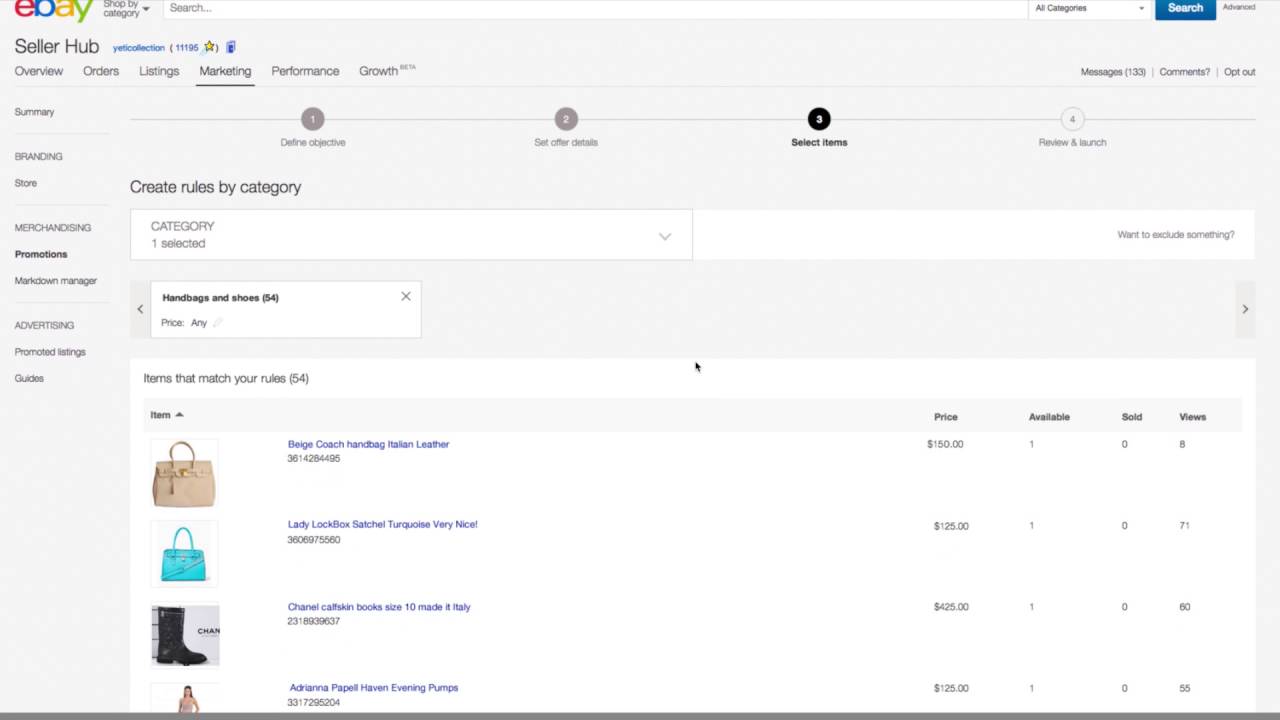This screenshot has height=720, width=1280.
Task: Expand the CATEGORY selection dropdown
Action: (411, 235)
